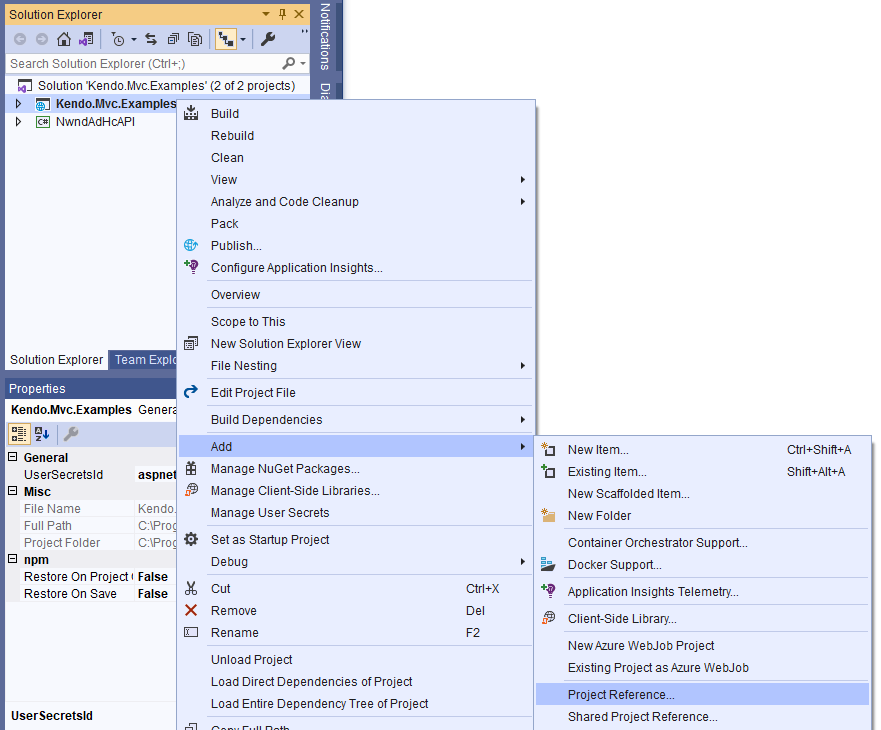The height and width of the screenshot is (730, 881).
Task: Choose Project Reference in Add submenu
Action: pos(702,695)
